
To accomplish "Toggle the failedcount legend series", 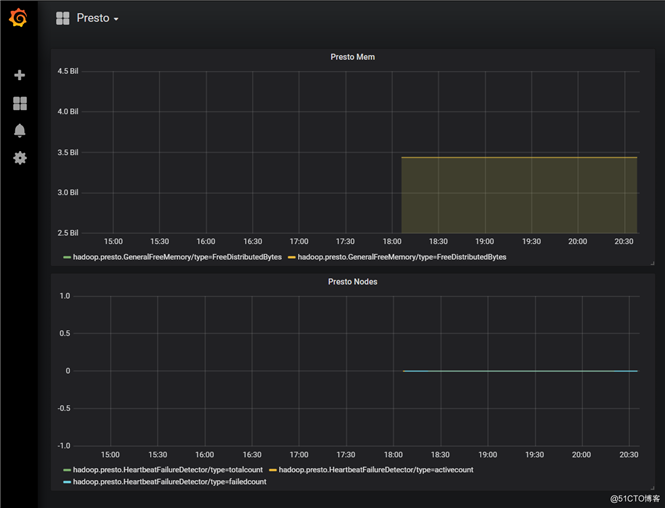I will (170, 482).
